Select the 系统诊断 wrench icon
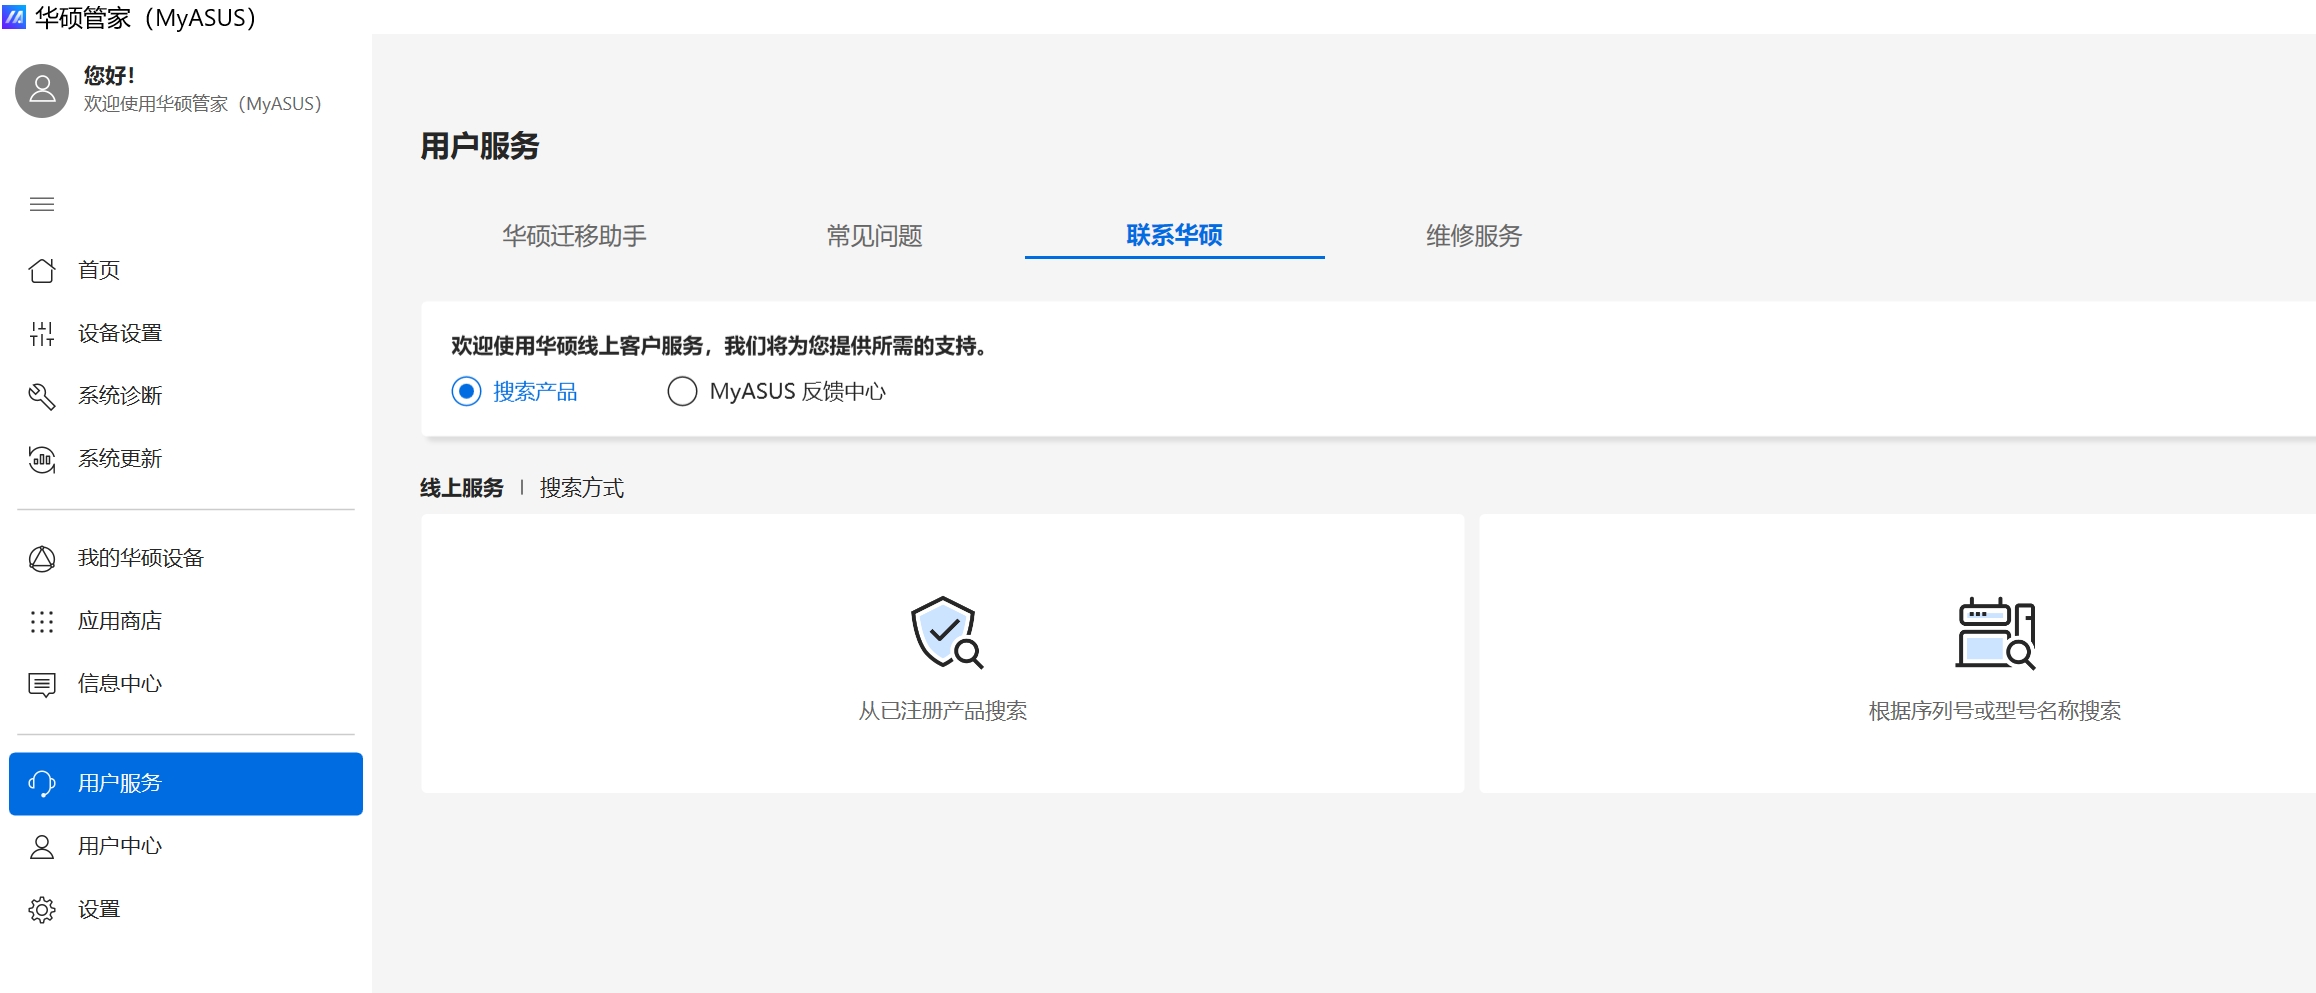Image resolution: width=2316 pixels, height=993 pixels. coord(42,397)
